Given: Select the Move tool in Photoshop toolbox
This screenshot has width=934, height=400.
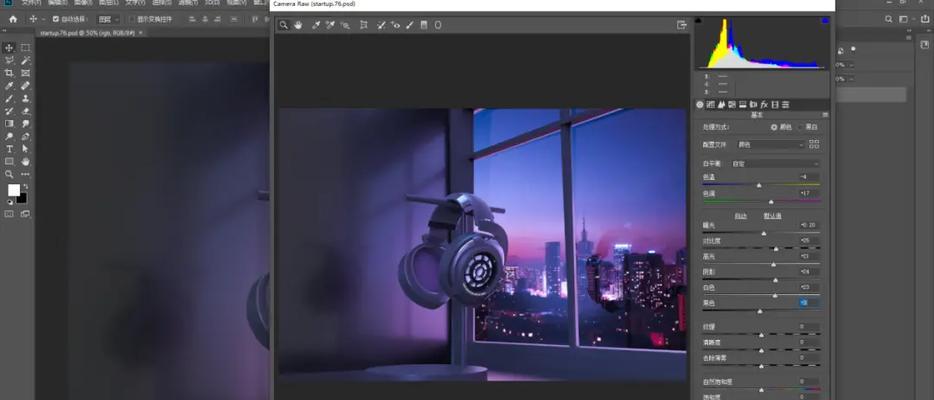Looking at the screenshot, I should [x=9, y=47].
